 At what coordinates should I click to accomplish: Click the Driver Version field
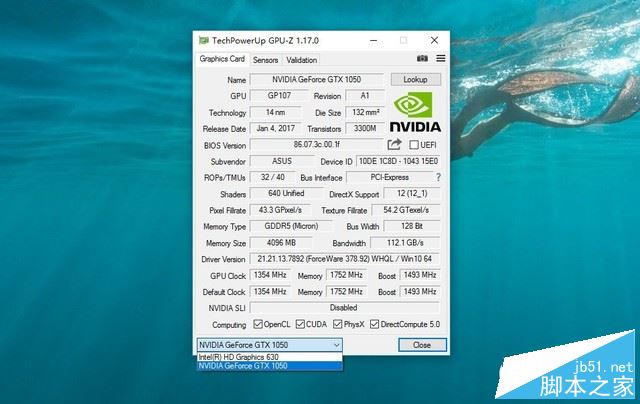344,259
